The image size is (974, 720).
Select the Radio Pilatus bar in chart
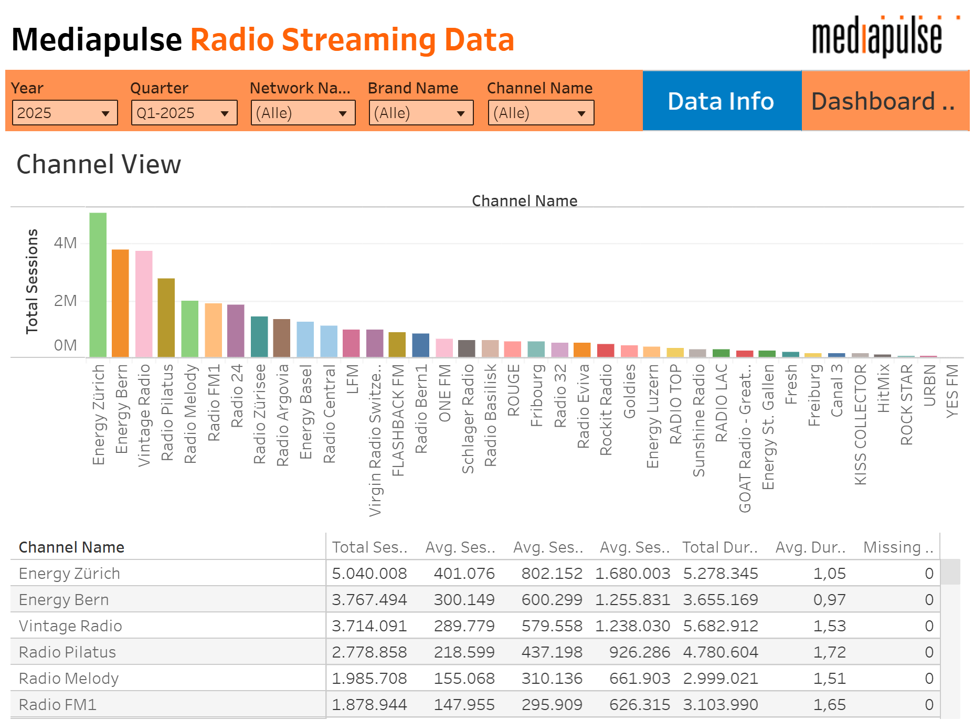click(x=166, y=318)
